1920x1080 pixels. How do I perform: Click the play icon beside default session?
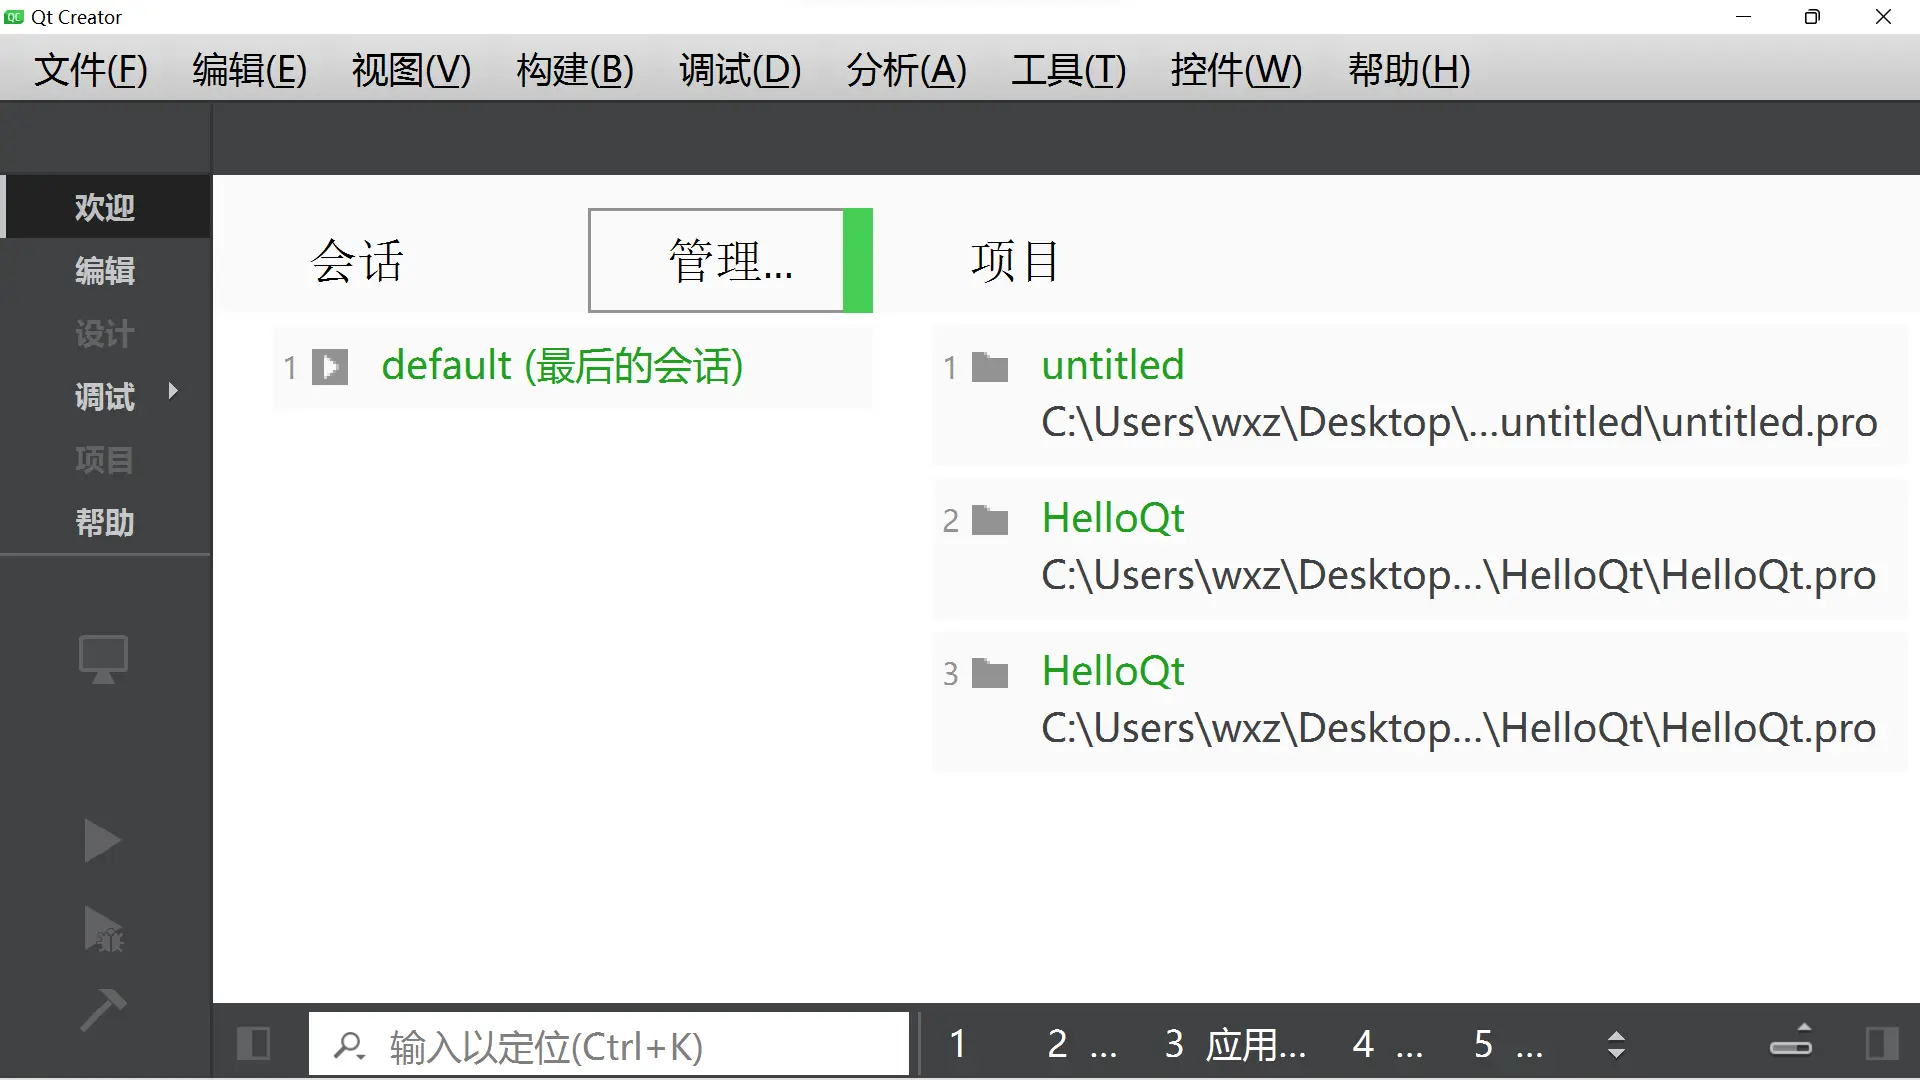pos(330,367)
